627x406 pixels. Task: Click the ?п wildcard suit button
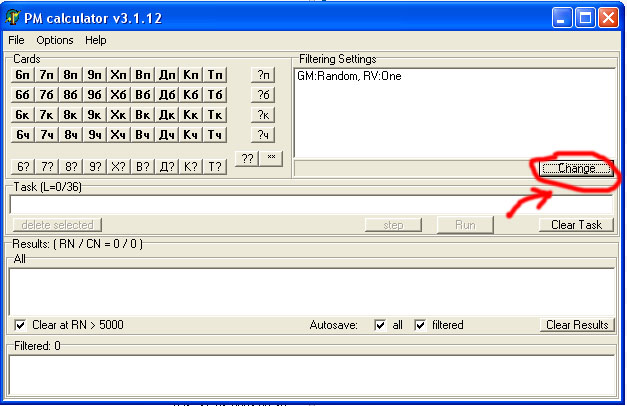coord(263,75)
